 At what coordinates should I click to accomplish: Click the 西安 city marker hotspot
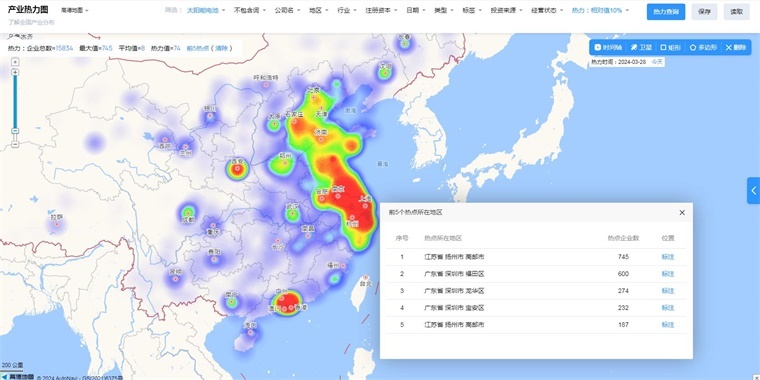click(x=237, y=169)
